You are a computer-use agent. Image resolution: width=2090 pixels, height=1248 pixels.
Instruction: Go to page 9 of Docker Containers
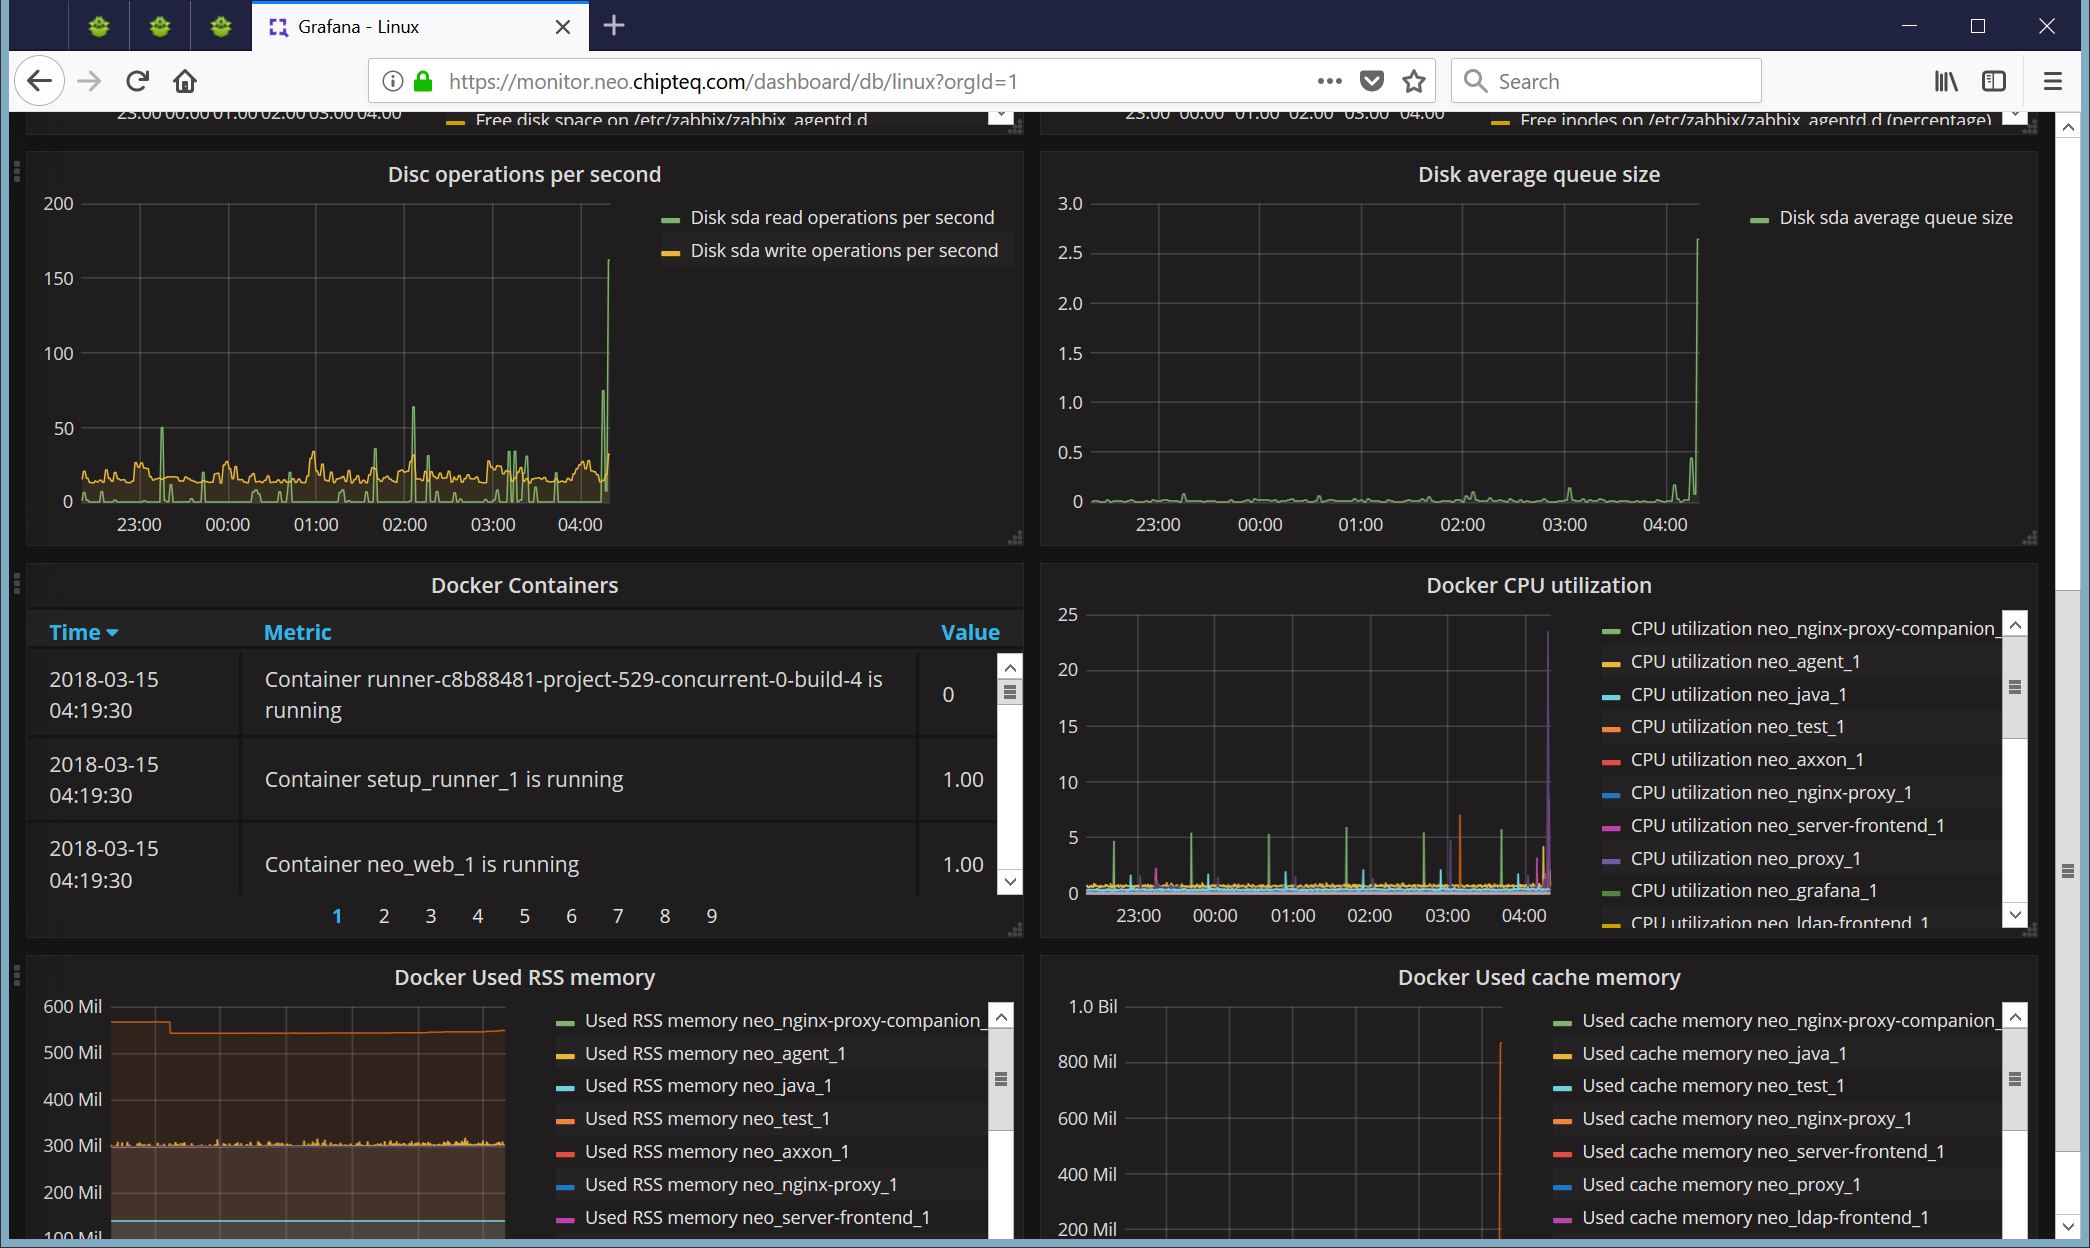[712, 916]
